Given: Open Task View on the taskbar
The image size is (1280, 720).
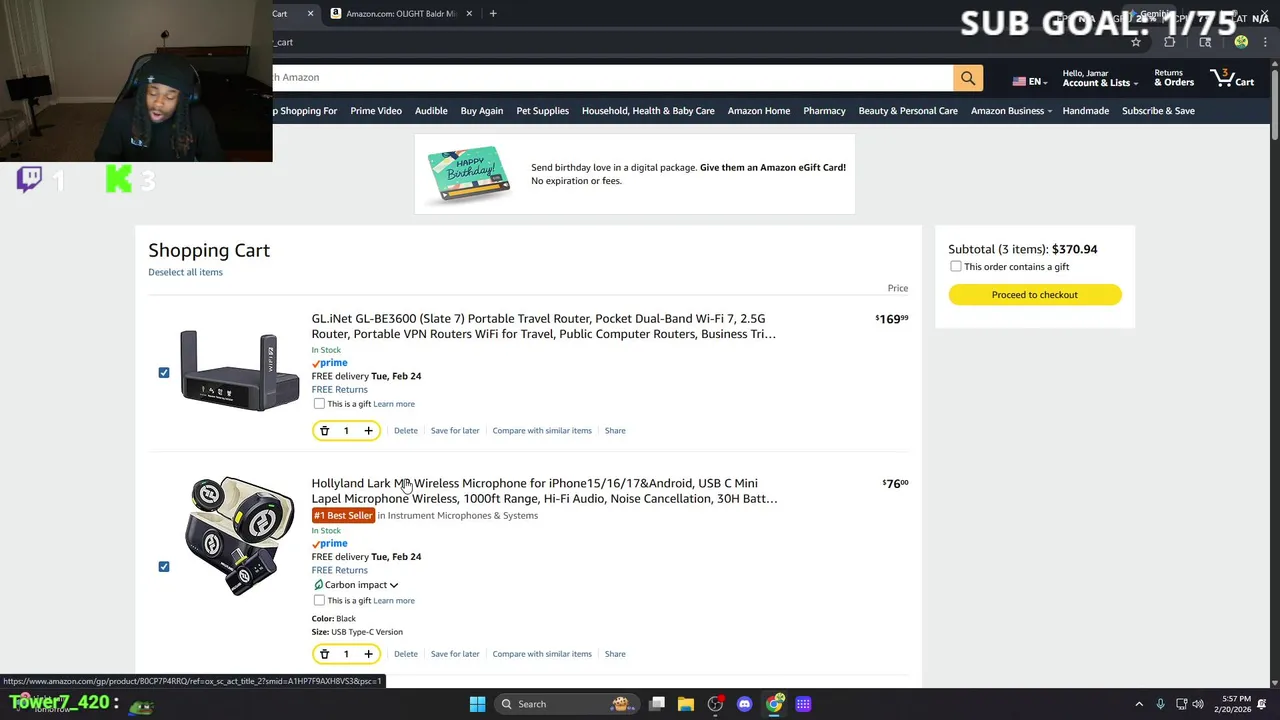Looking at the screenshot, I should click(657, 704).
